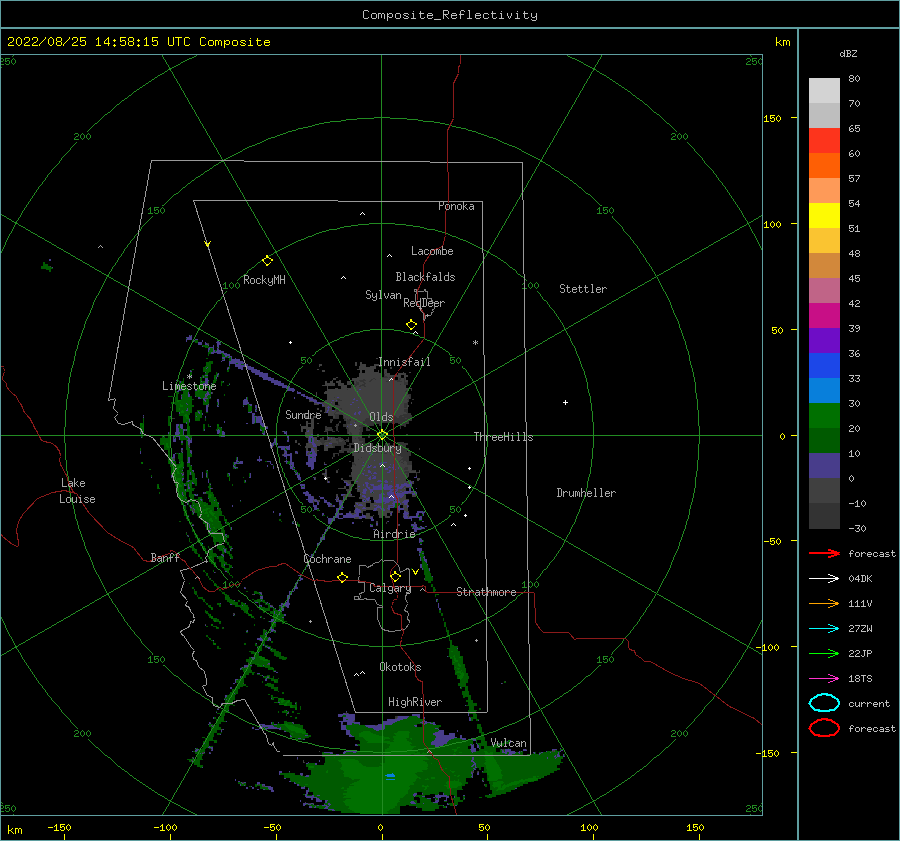Click the Didsbury label
Viewport: 900px width, 841px height.
[377, 448]
